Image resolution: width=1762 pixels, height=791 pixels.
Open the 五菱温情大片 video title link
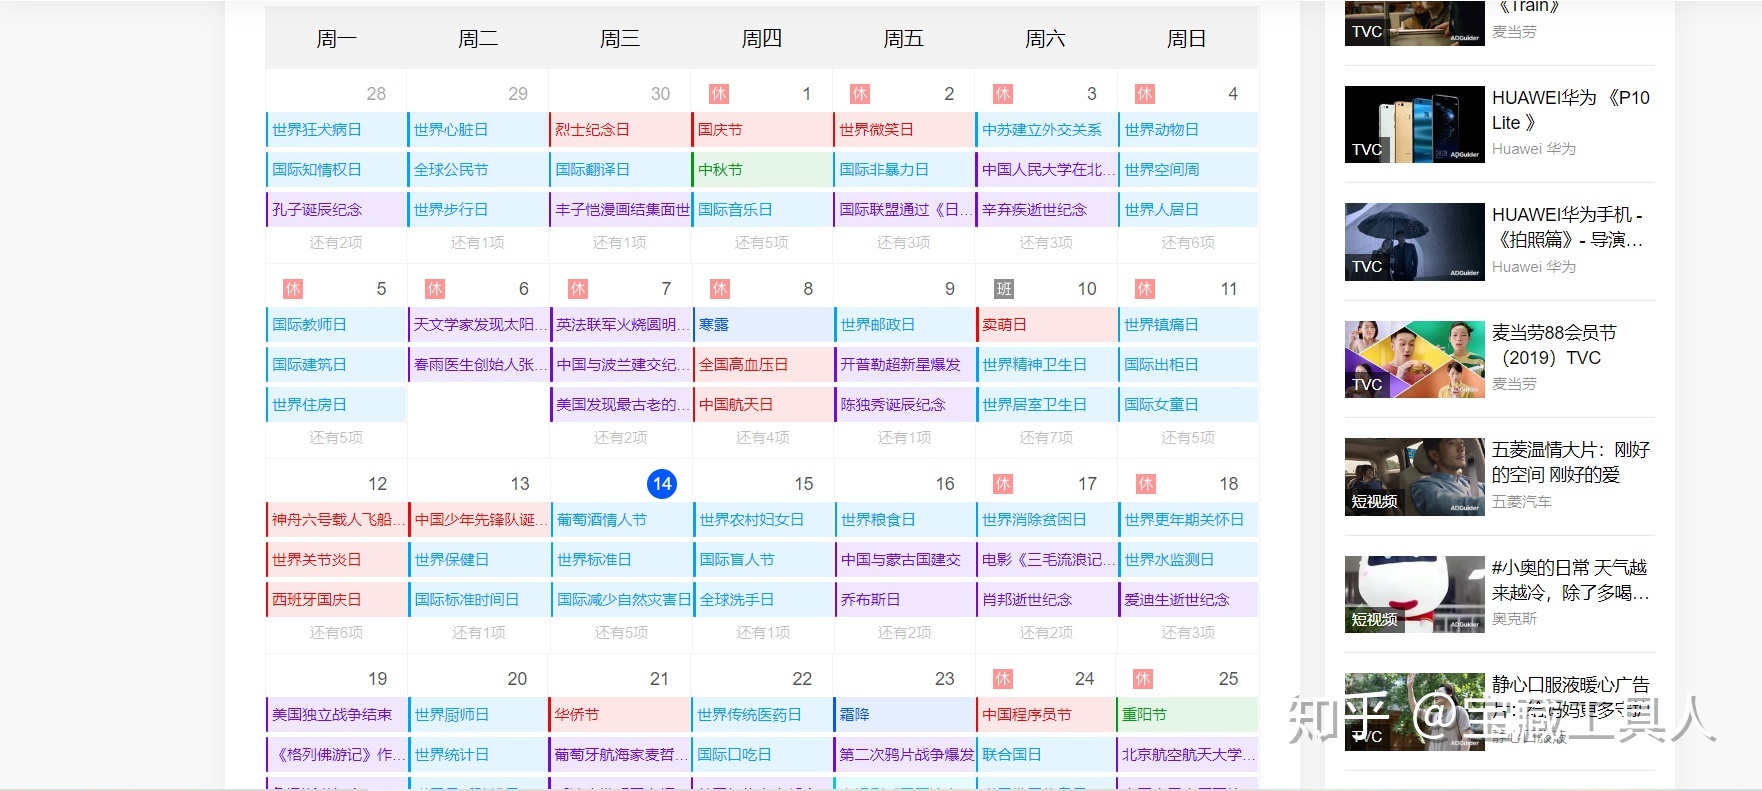[x=1570, y=462]
